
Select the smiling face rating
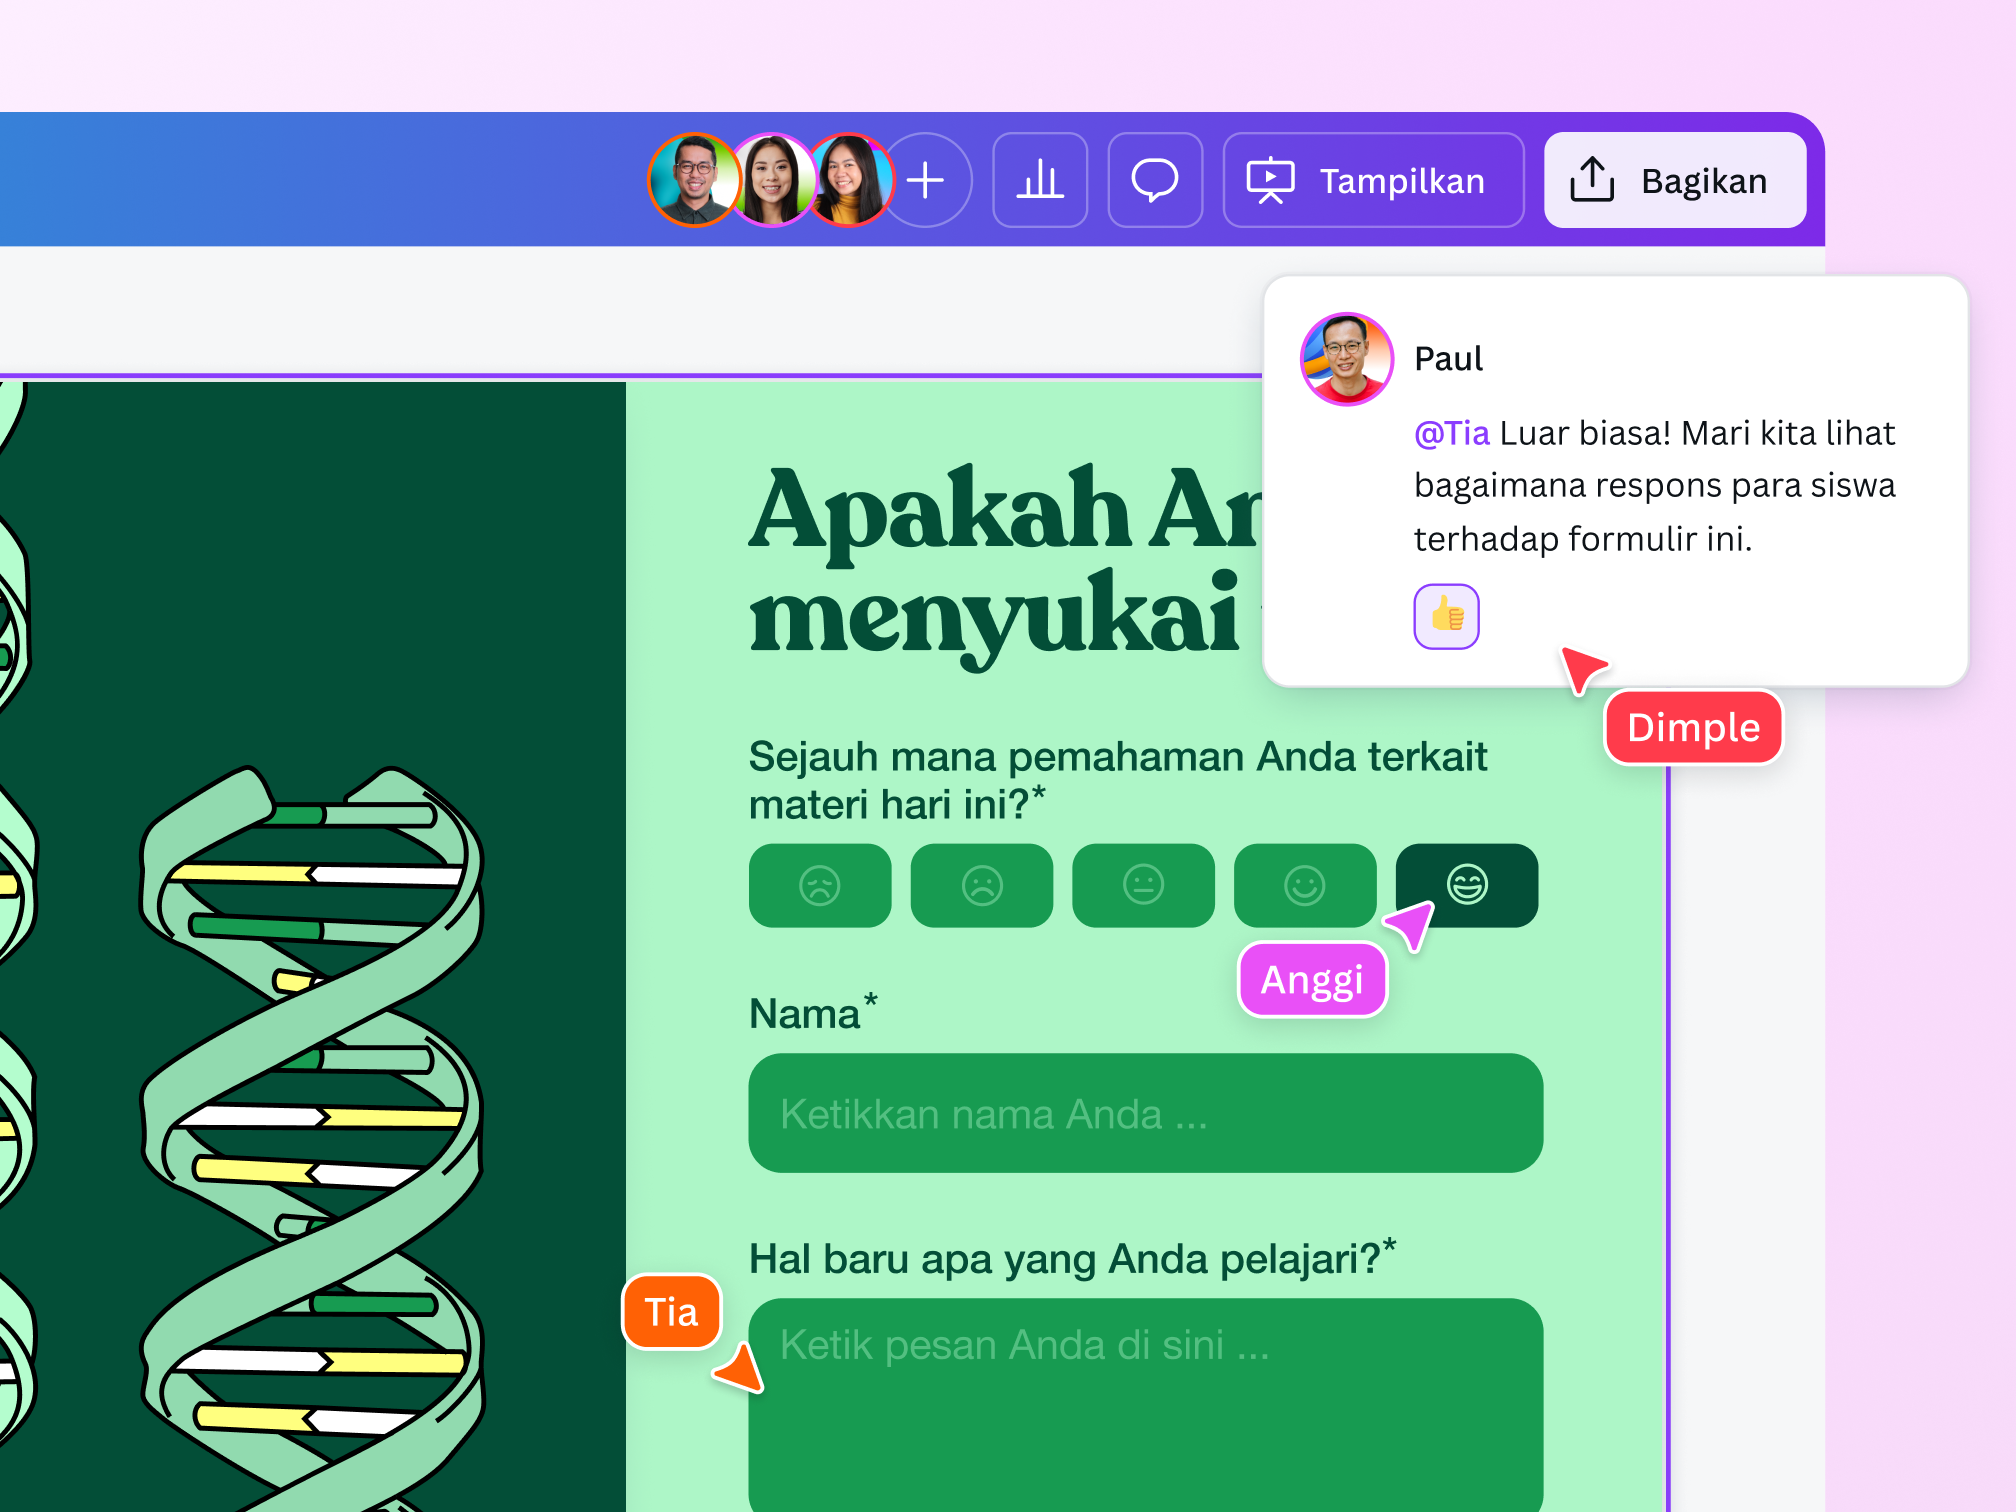1304,885
